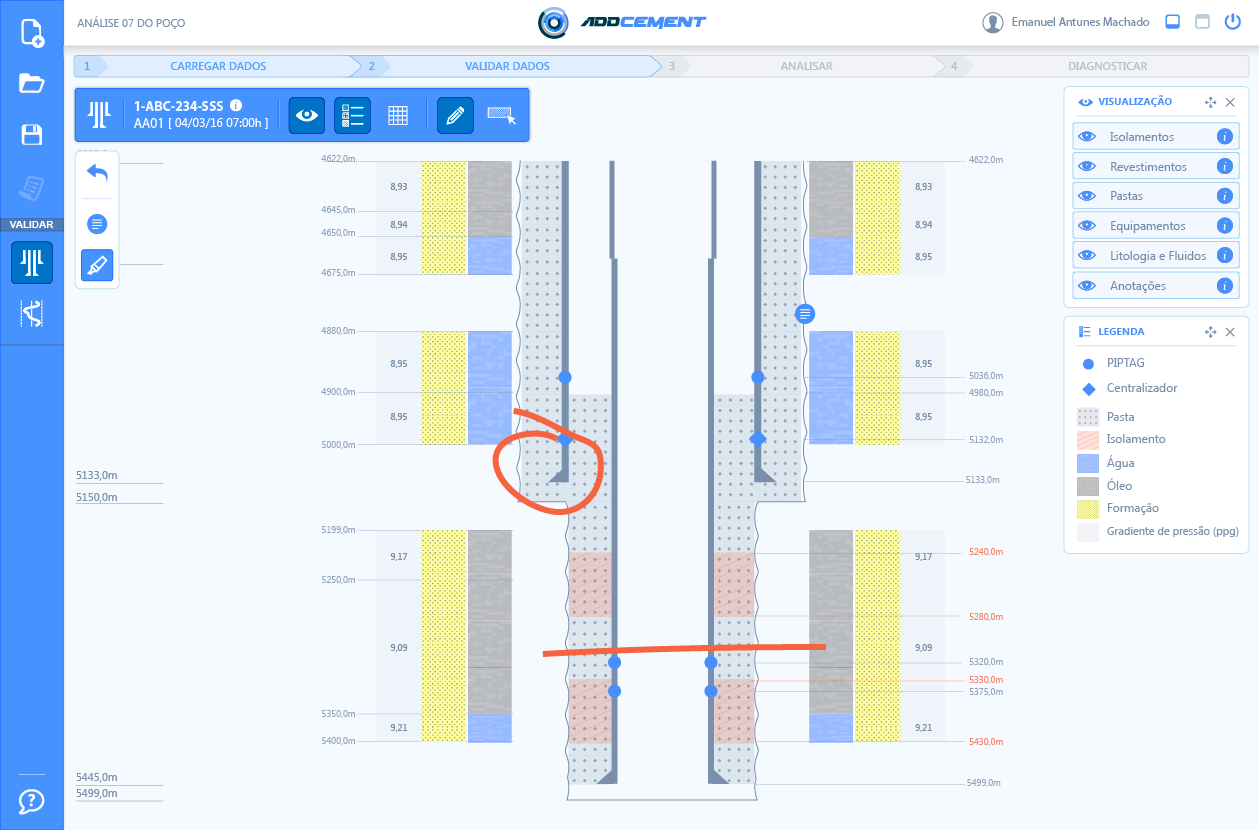Image resolution: width=1259 pixels, height=830 pixels.
Task: Activate the area selection cursor tool
Action: click(x=502, y=115)
